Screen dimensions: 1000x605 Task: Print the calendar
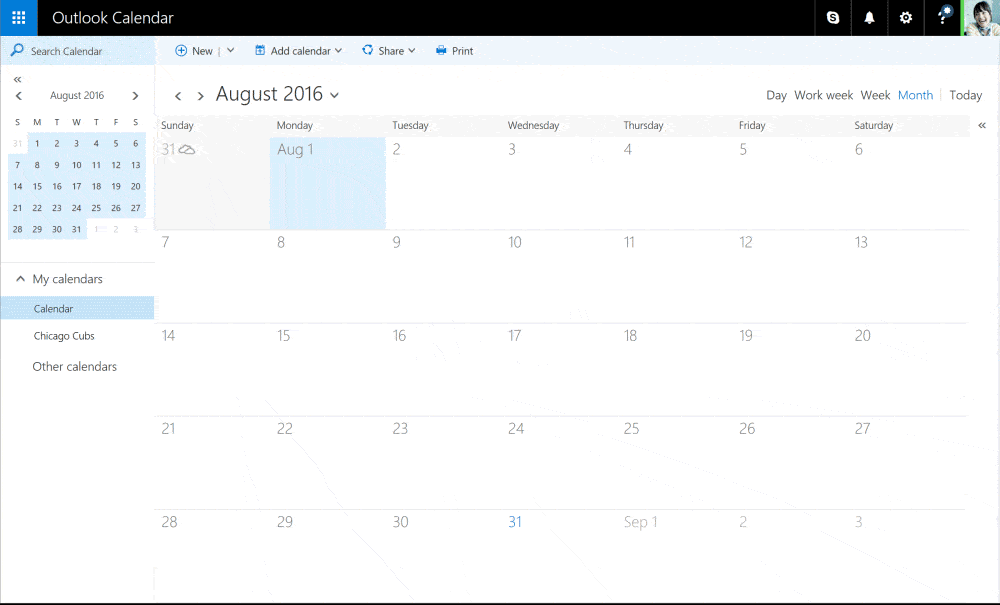(454, 51)
